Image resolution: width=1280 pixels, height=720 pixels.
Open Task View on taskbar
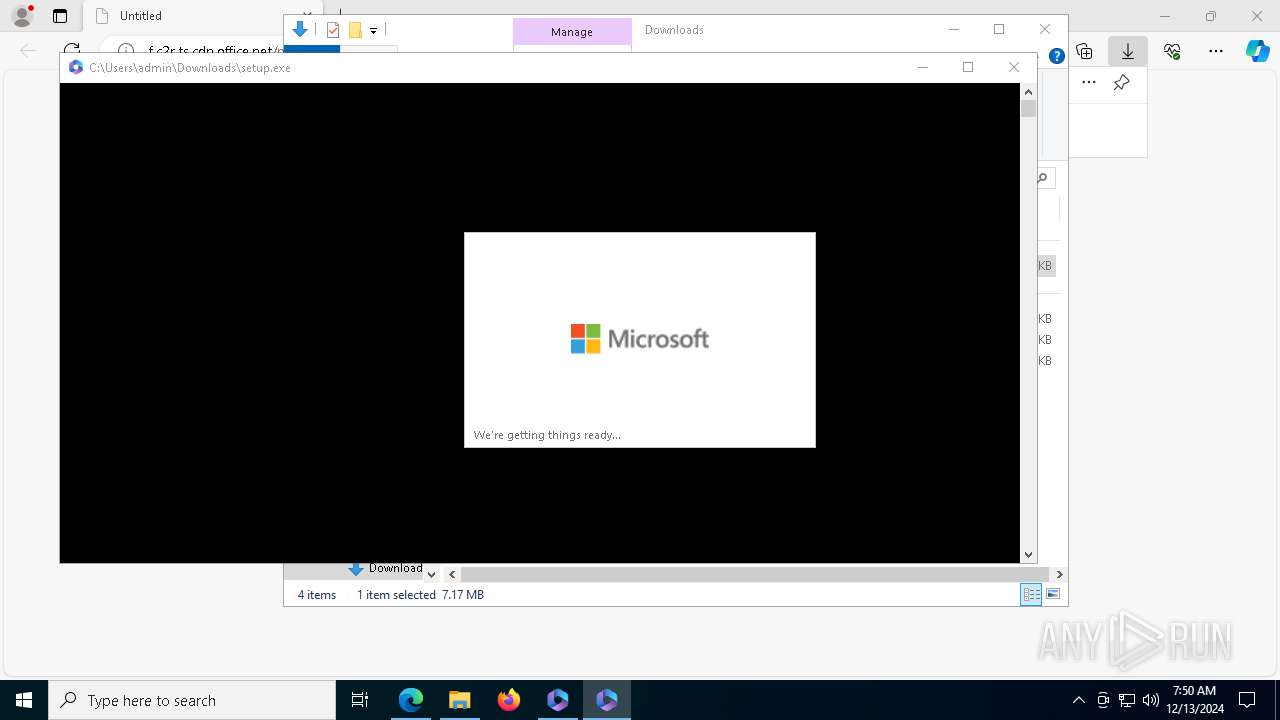point(360,700)
